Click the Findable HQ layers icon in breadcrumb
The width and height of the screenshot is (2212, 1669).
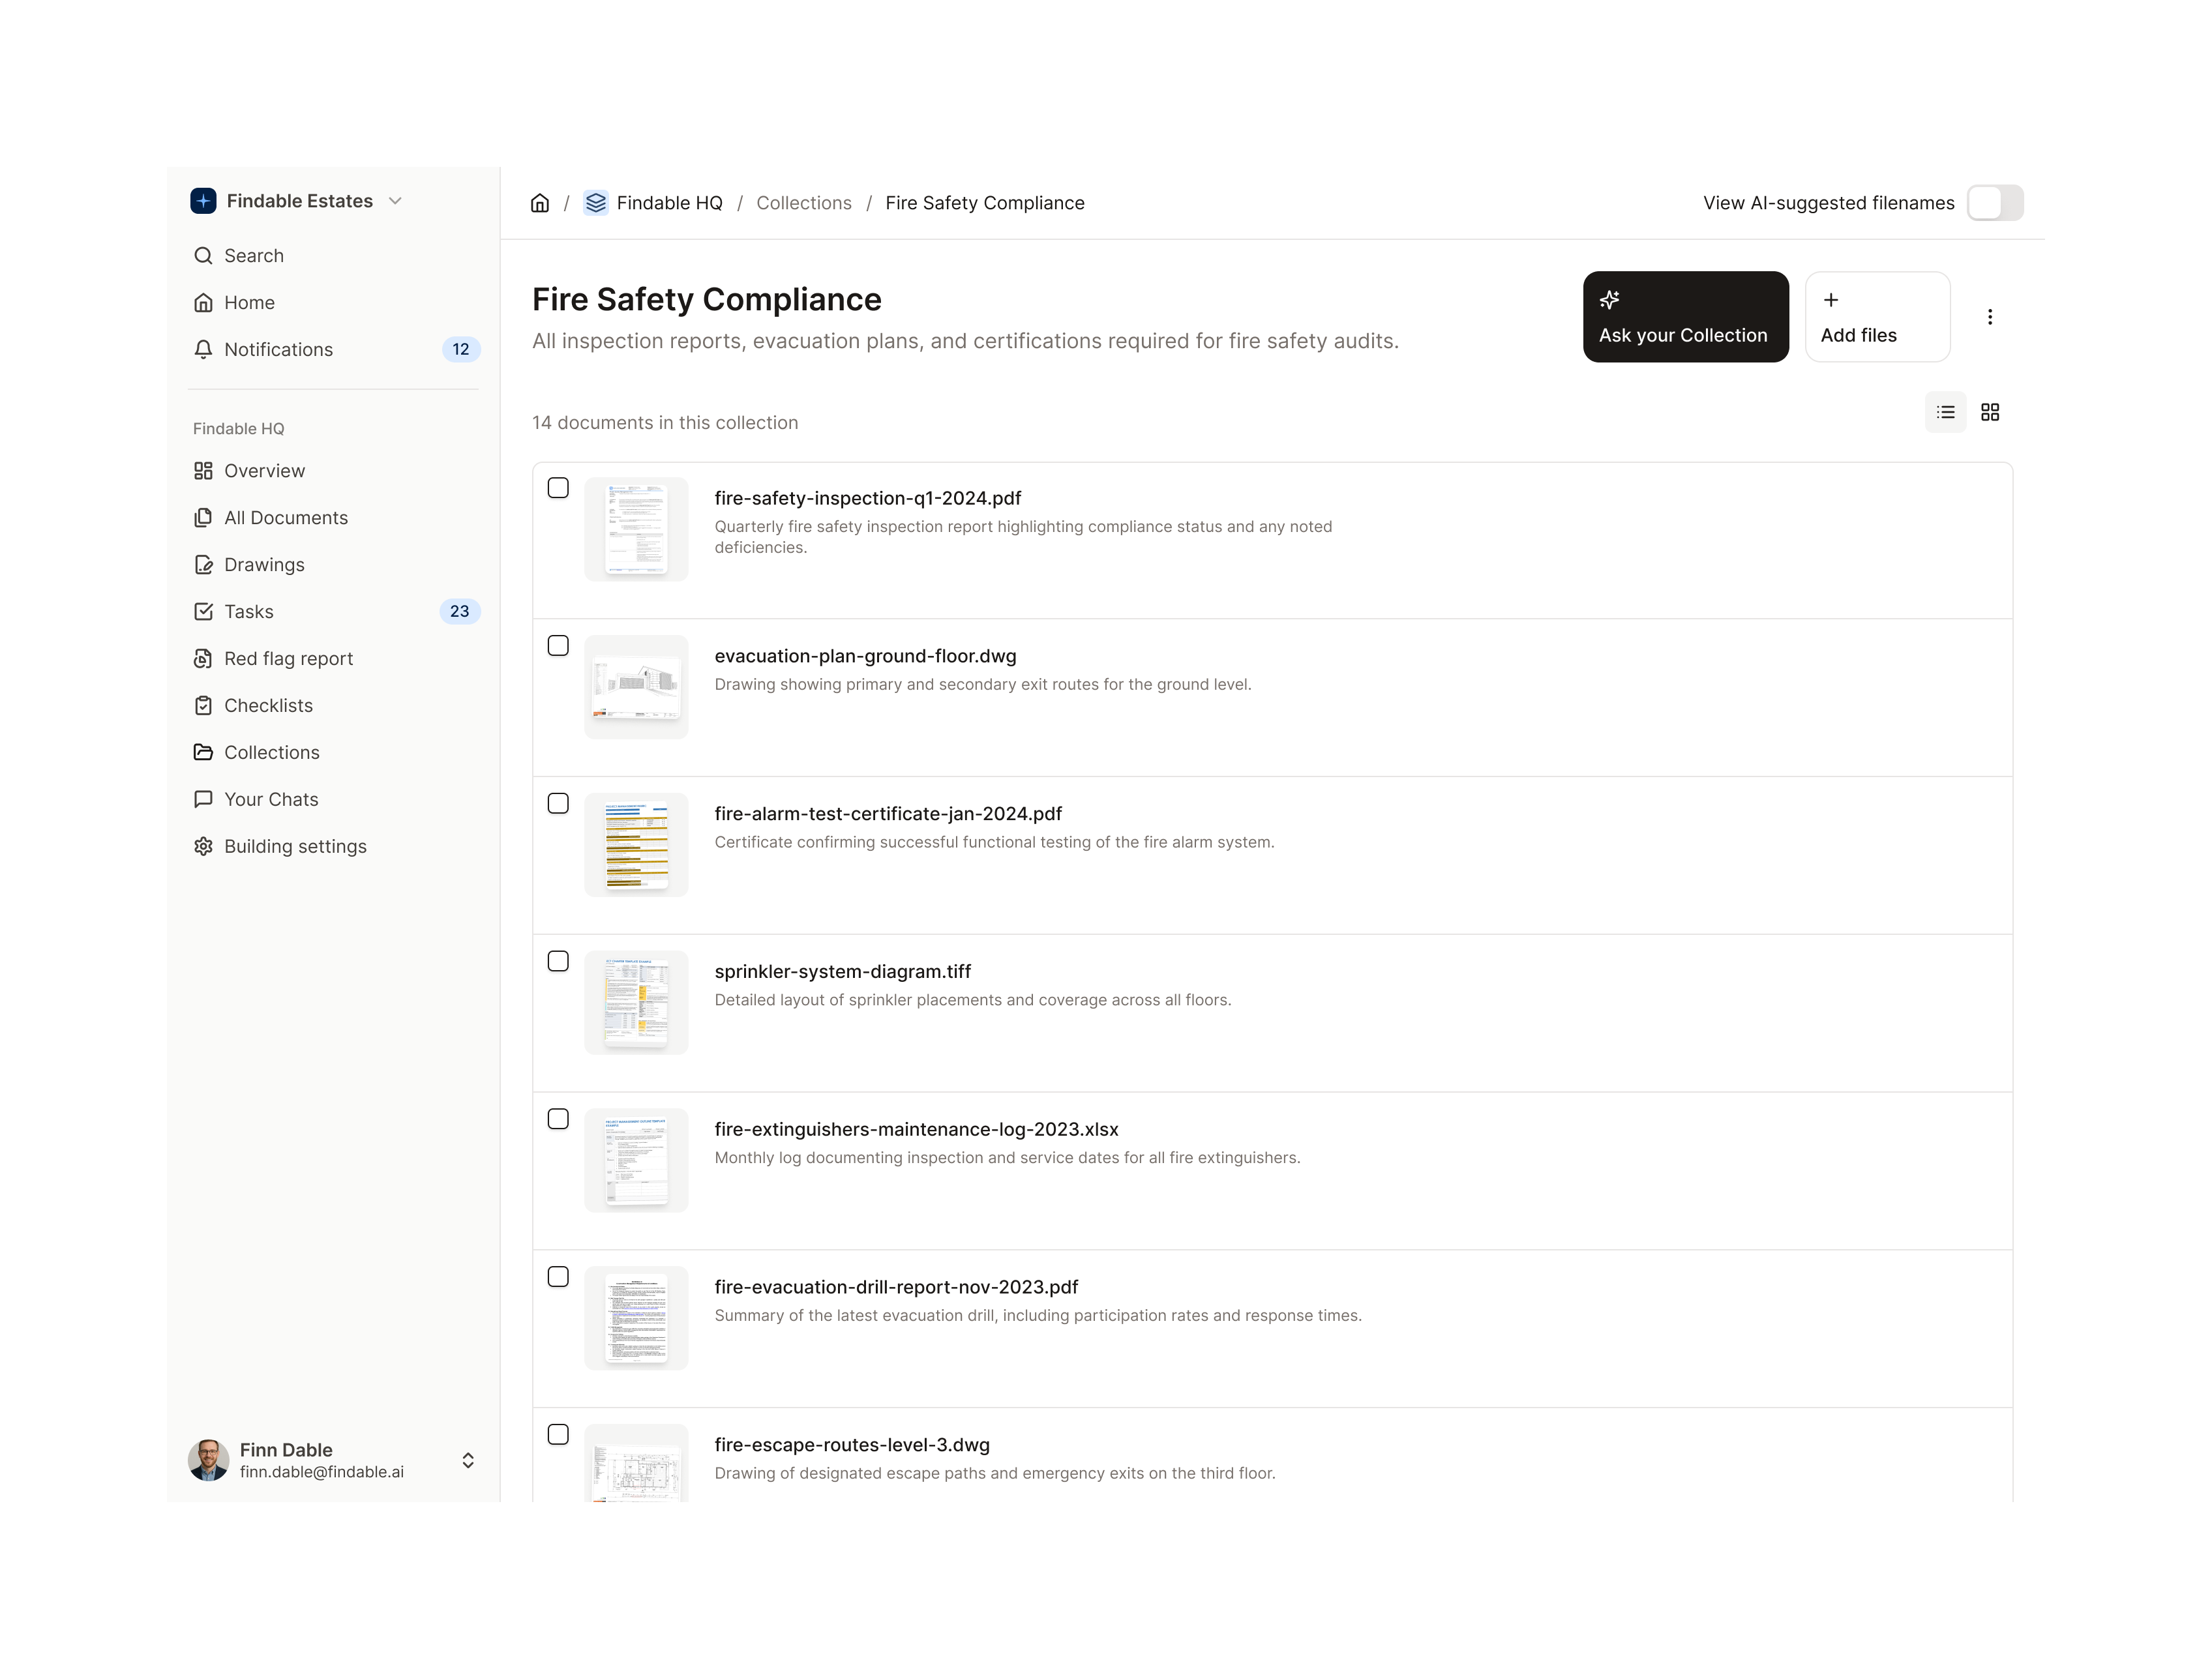pos(596,203)
